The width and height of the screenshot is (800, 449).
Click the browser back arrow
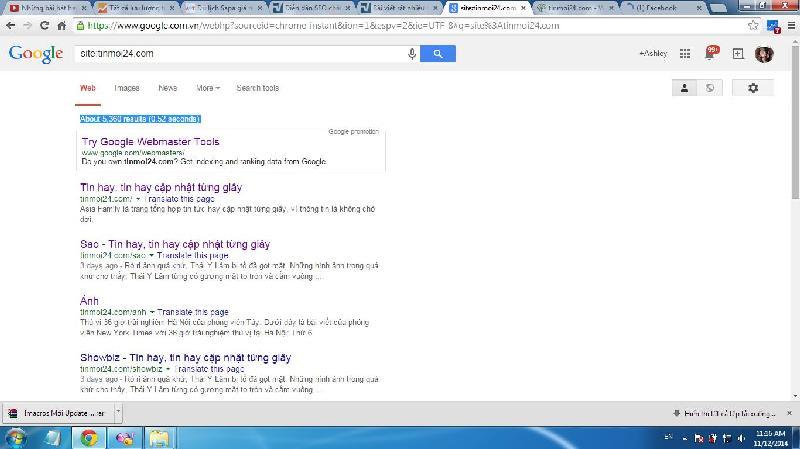tap(10, 25)
